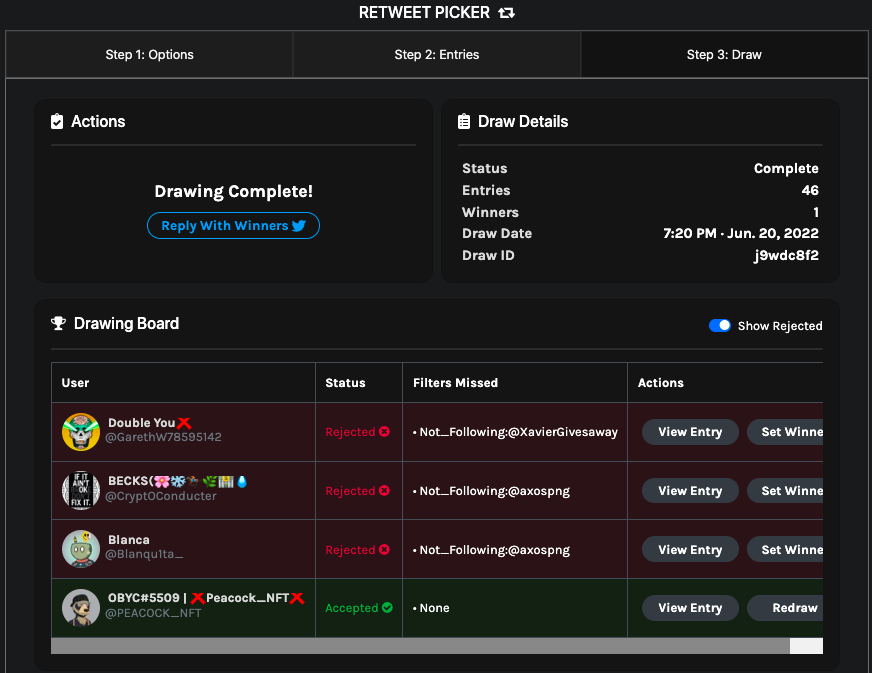Click rejected X icon in Blanca row
The image size is (872, 673).
(384, 550)
